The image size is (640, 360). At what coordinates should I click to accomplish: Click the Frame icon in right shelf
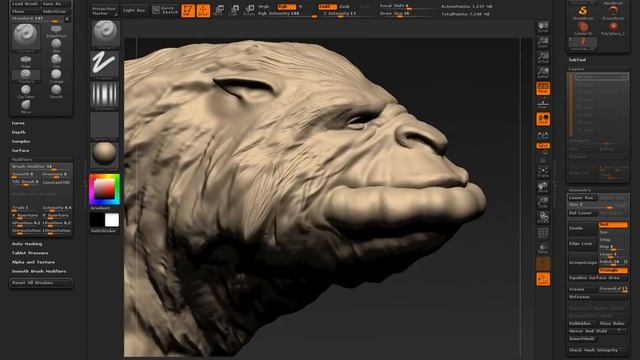pyautogui.click(x=543, y=172)
